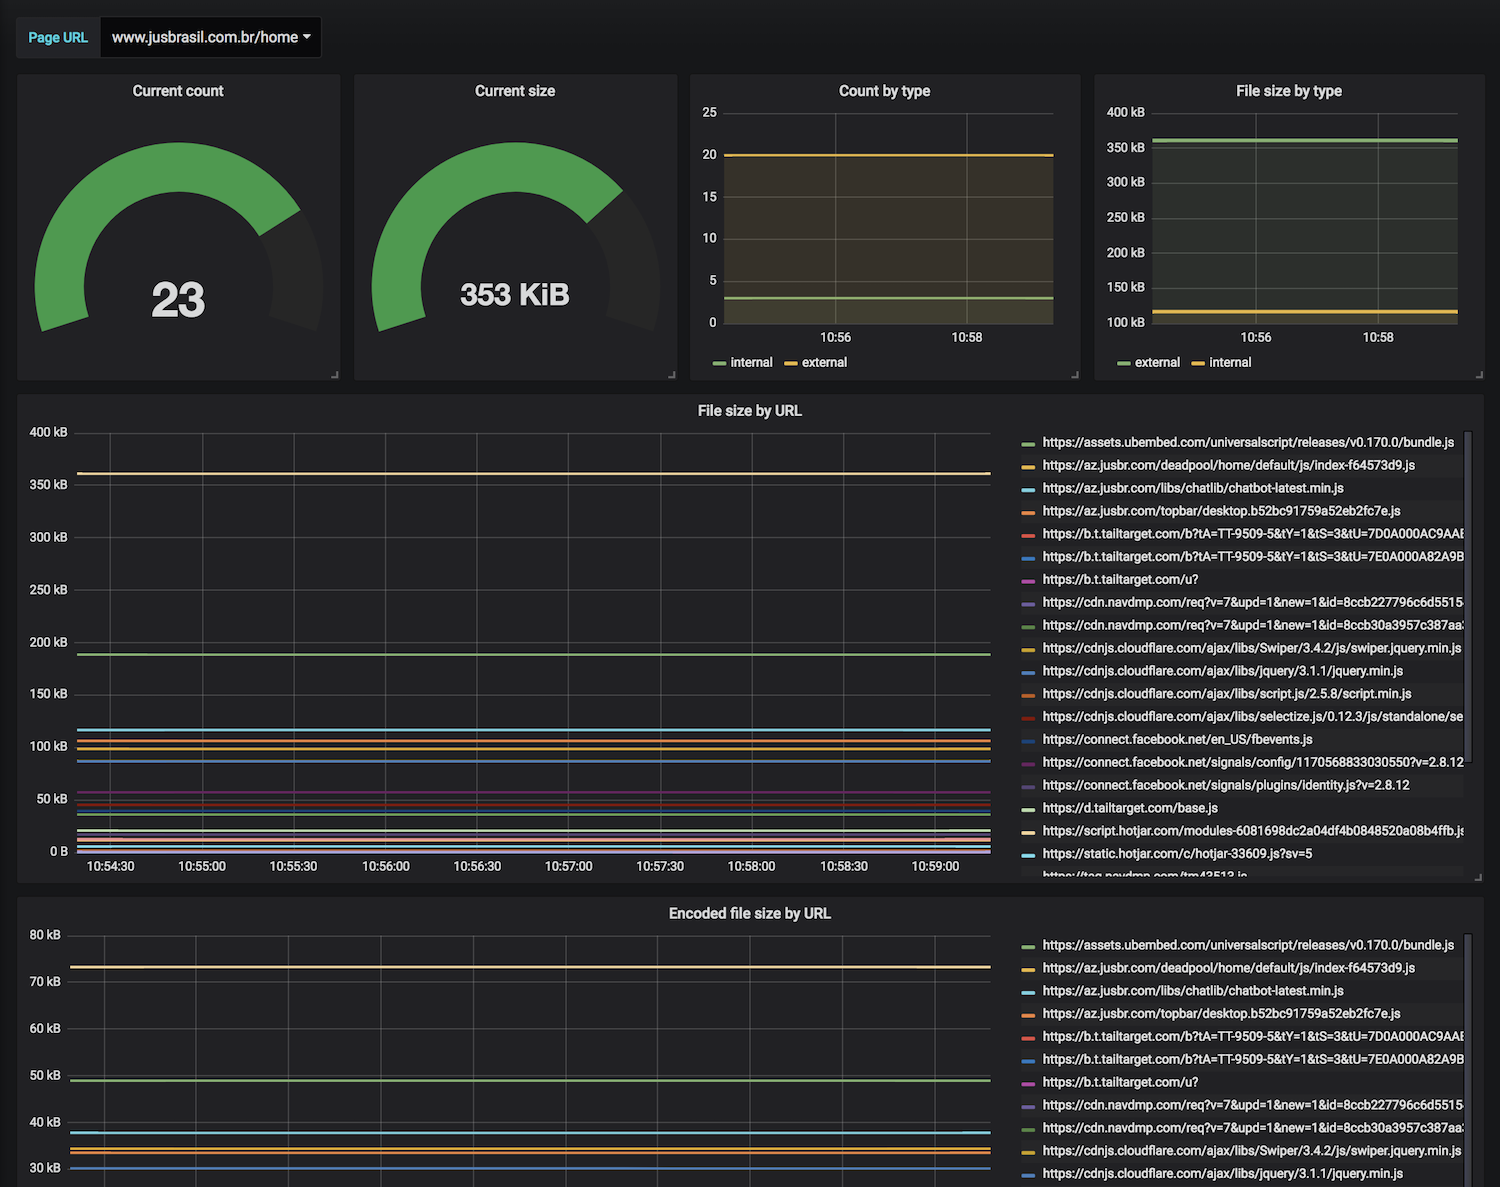Click the Encoded file size legend scrollbar
The image size is (1500, 1187).
pyautogui.click(x=1468, y=1060)
